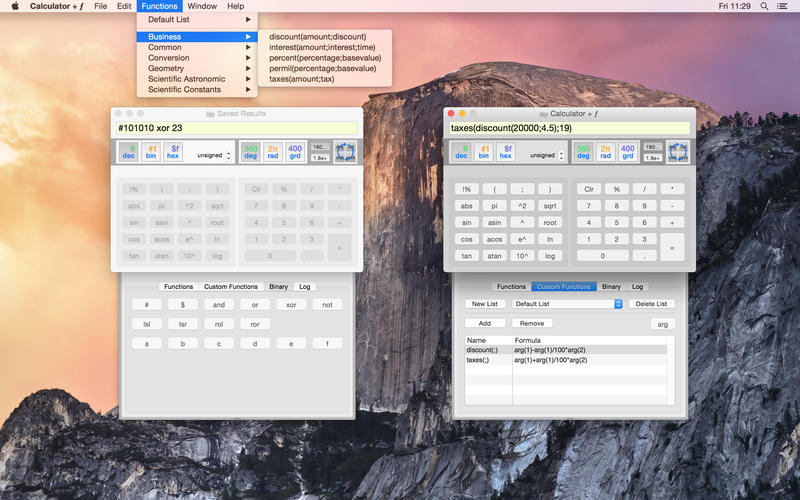This screenshot has width=800, height=500.
Task: Click the atan key in Calculator + f window
Action: point(494,256)
